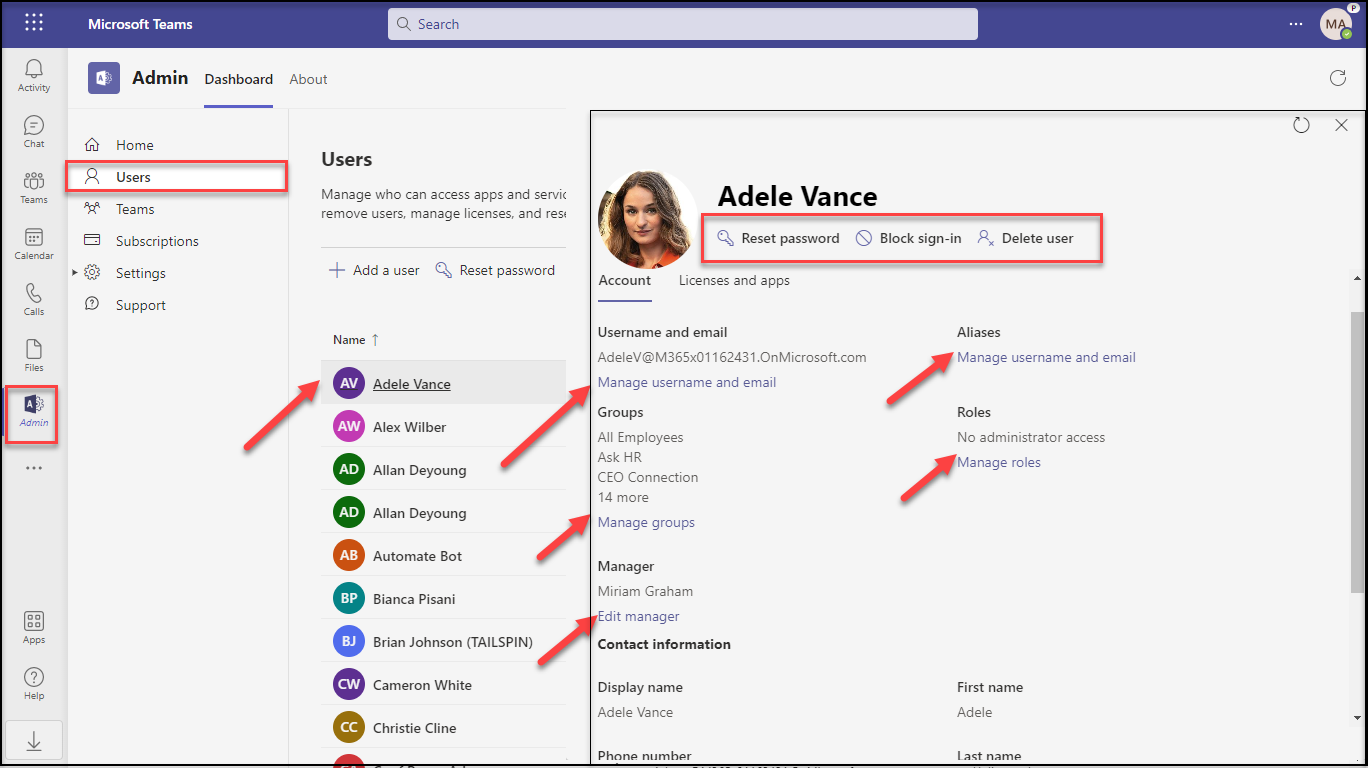Open more apps ellipsis in left rail
1368x768 pixels.
34,467
